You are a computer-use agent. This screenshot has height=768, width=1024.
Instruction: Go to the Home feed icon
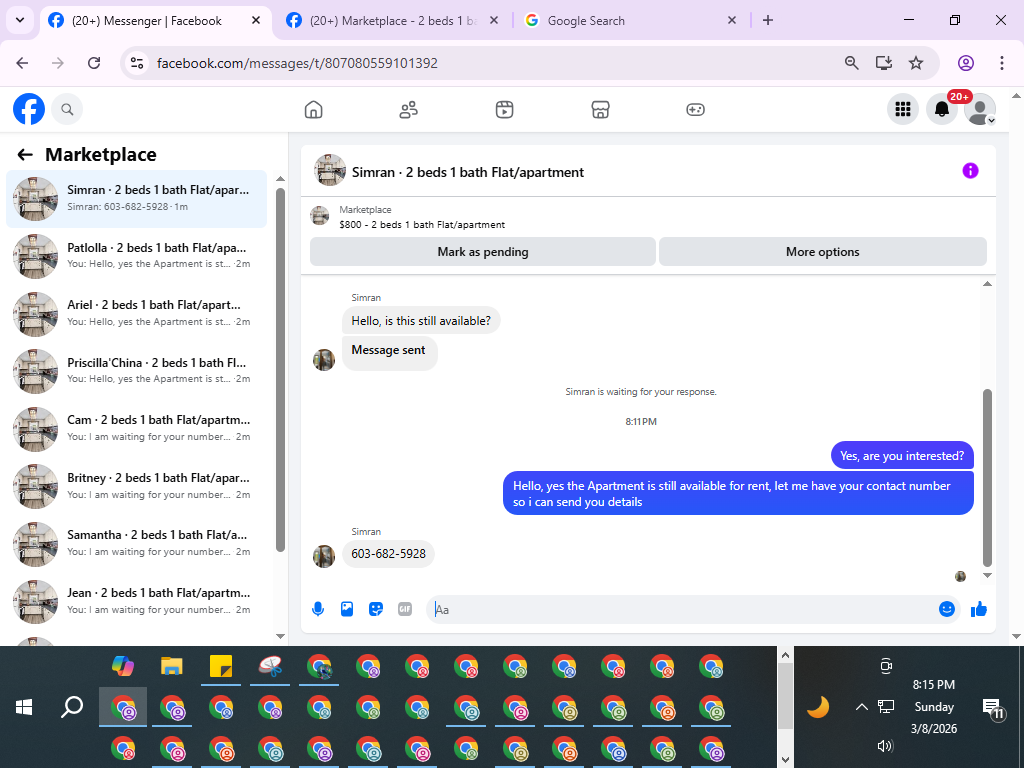pos(313,110)
